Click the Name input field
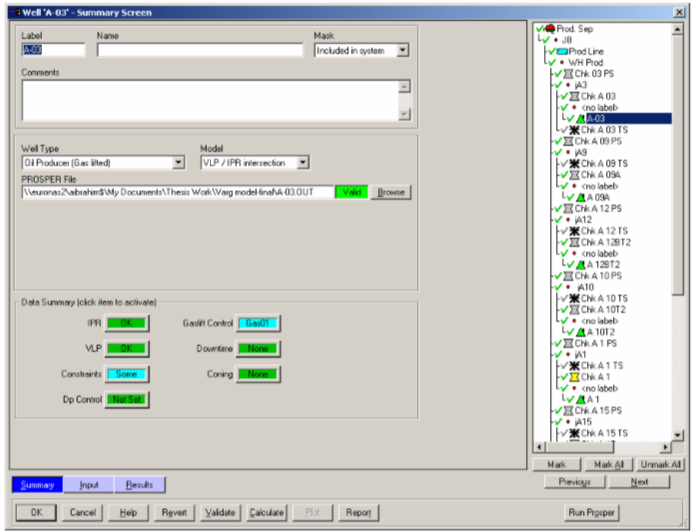The height and width of the screenshot is (532, 694). tap(200, 50)
